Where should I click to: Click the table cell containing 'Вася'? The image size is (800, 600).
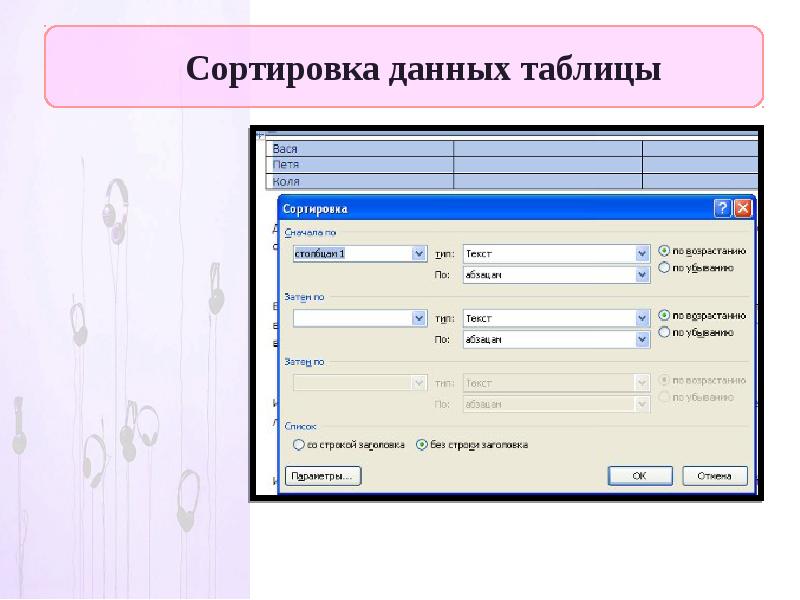point(360,148)
